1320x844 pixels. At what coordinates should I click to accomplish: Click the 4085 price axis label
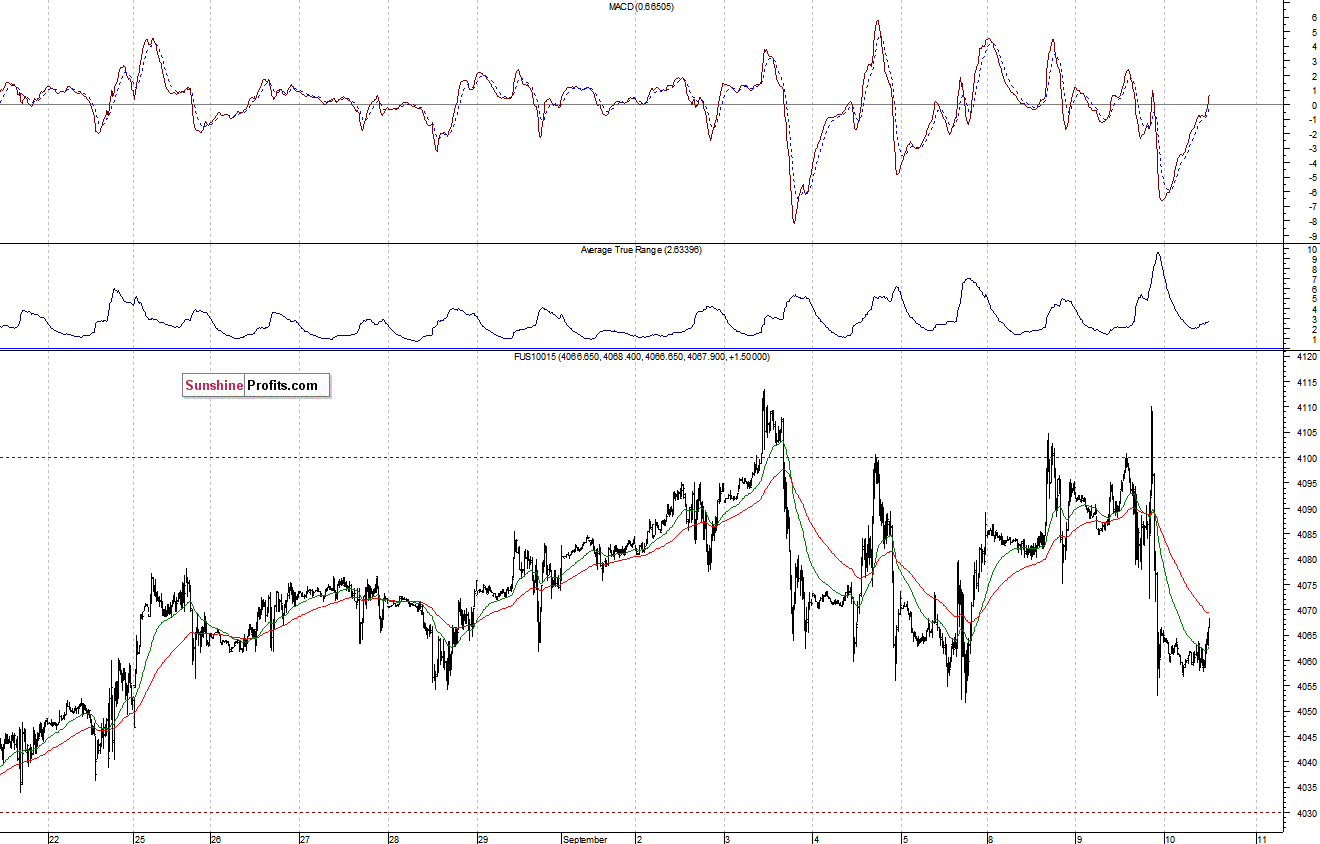tap(1305, 535)
